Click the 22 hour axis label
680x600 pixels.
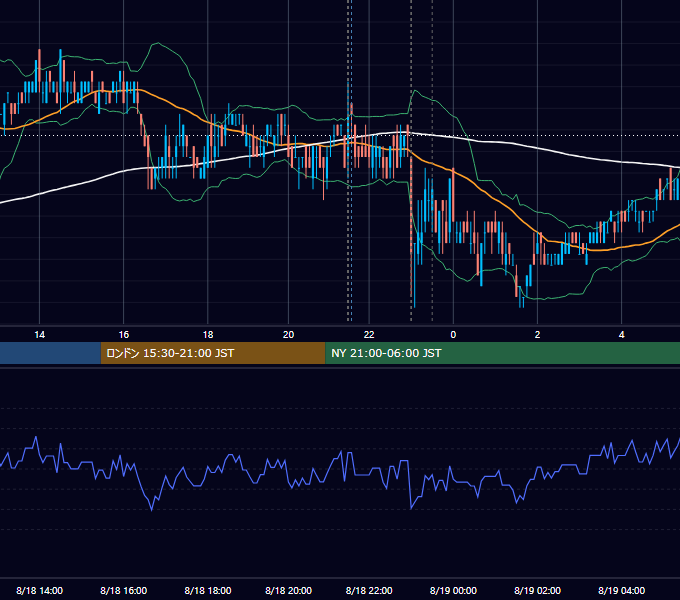point(369,335)
